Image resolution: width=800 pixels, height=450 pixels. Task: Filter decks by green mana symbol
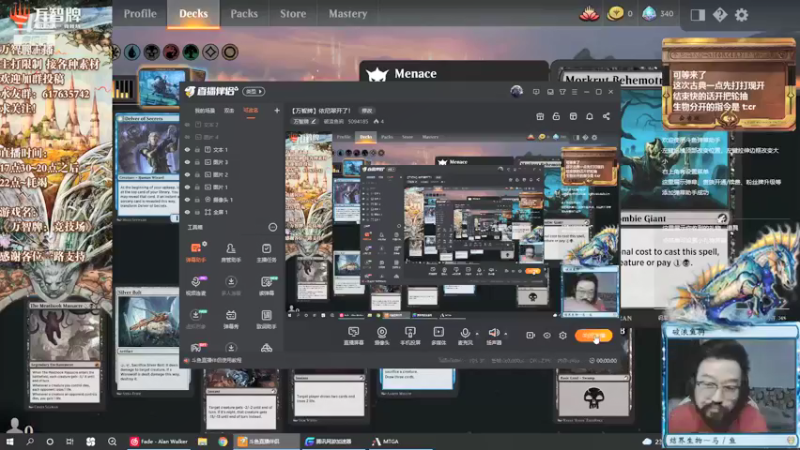[191, 52]
